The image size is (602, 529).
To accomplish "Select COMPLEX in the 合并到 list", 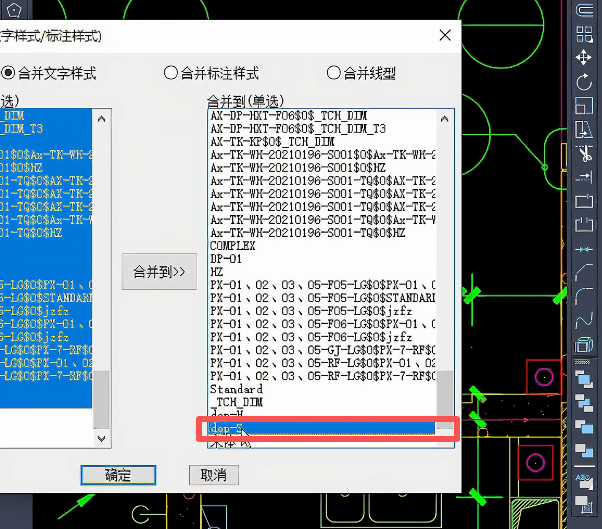I will [x=233, y=245].
